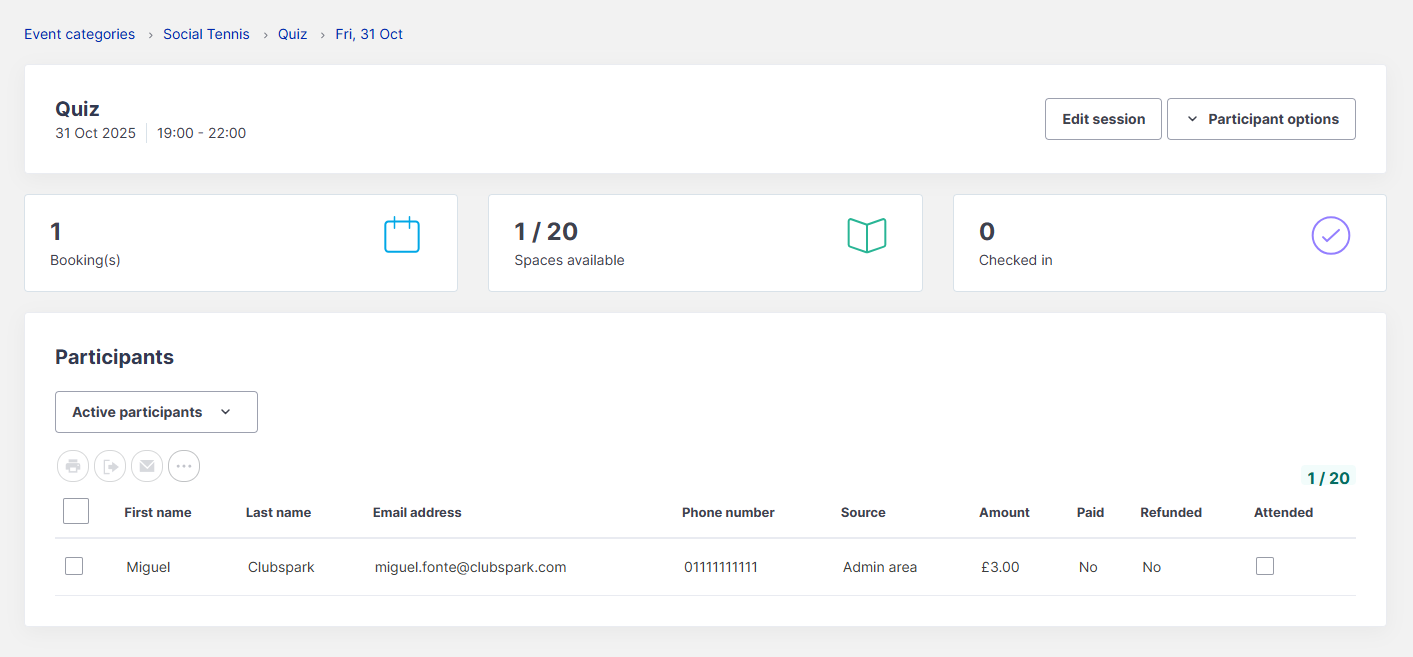1413x657 pixels.
Task: Click the Email address column header
Action: coord(417,512)
